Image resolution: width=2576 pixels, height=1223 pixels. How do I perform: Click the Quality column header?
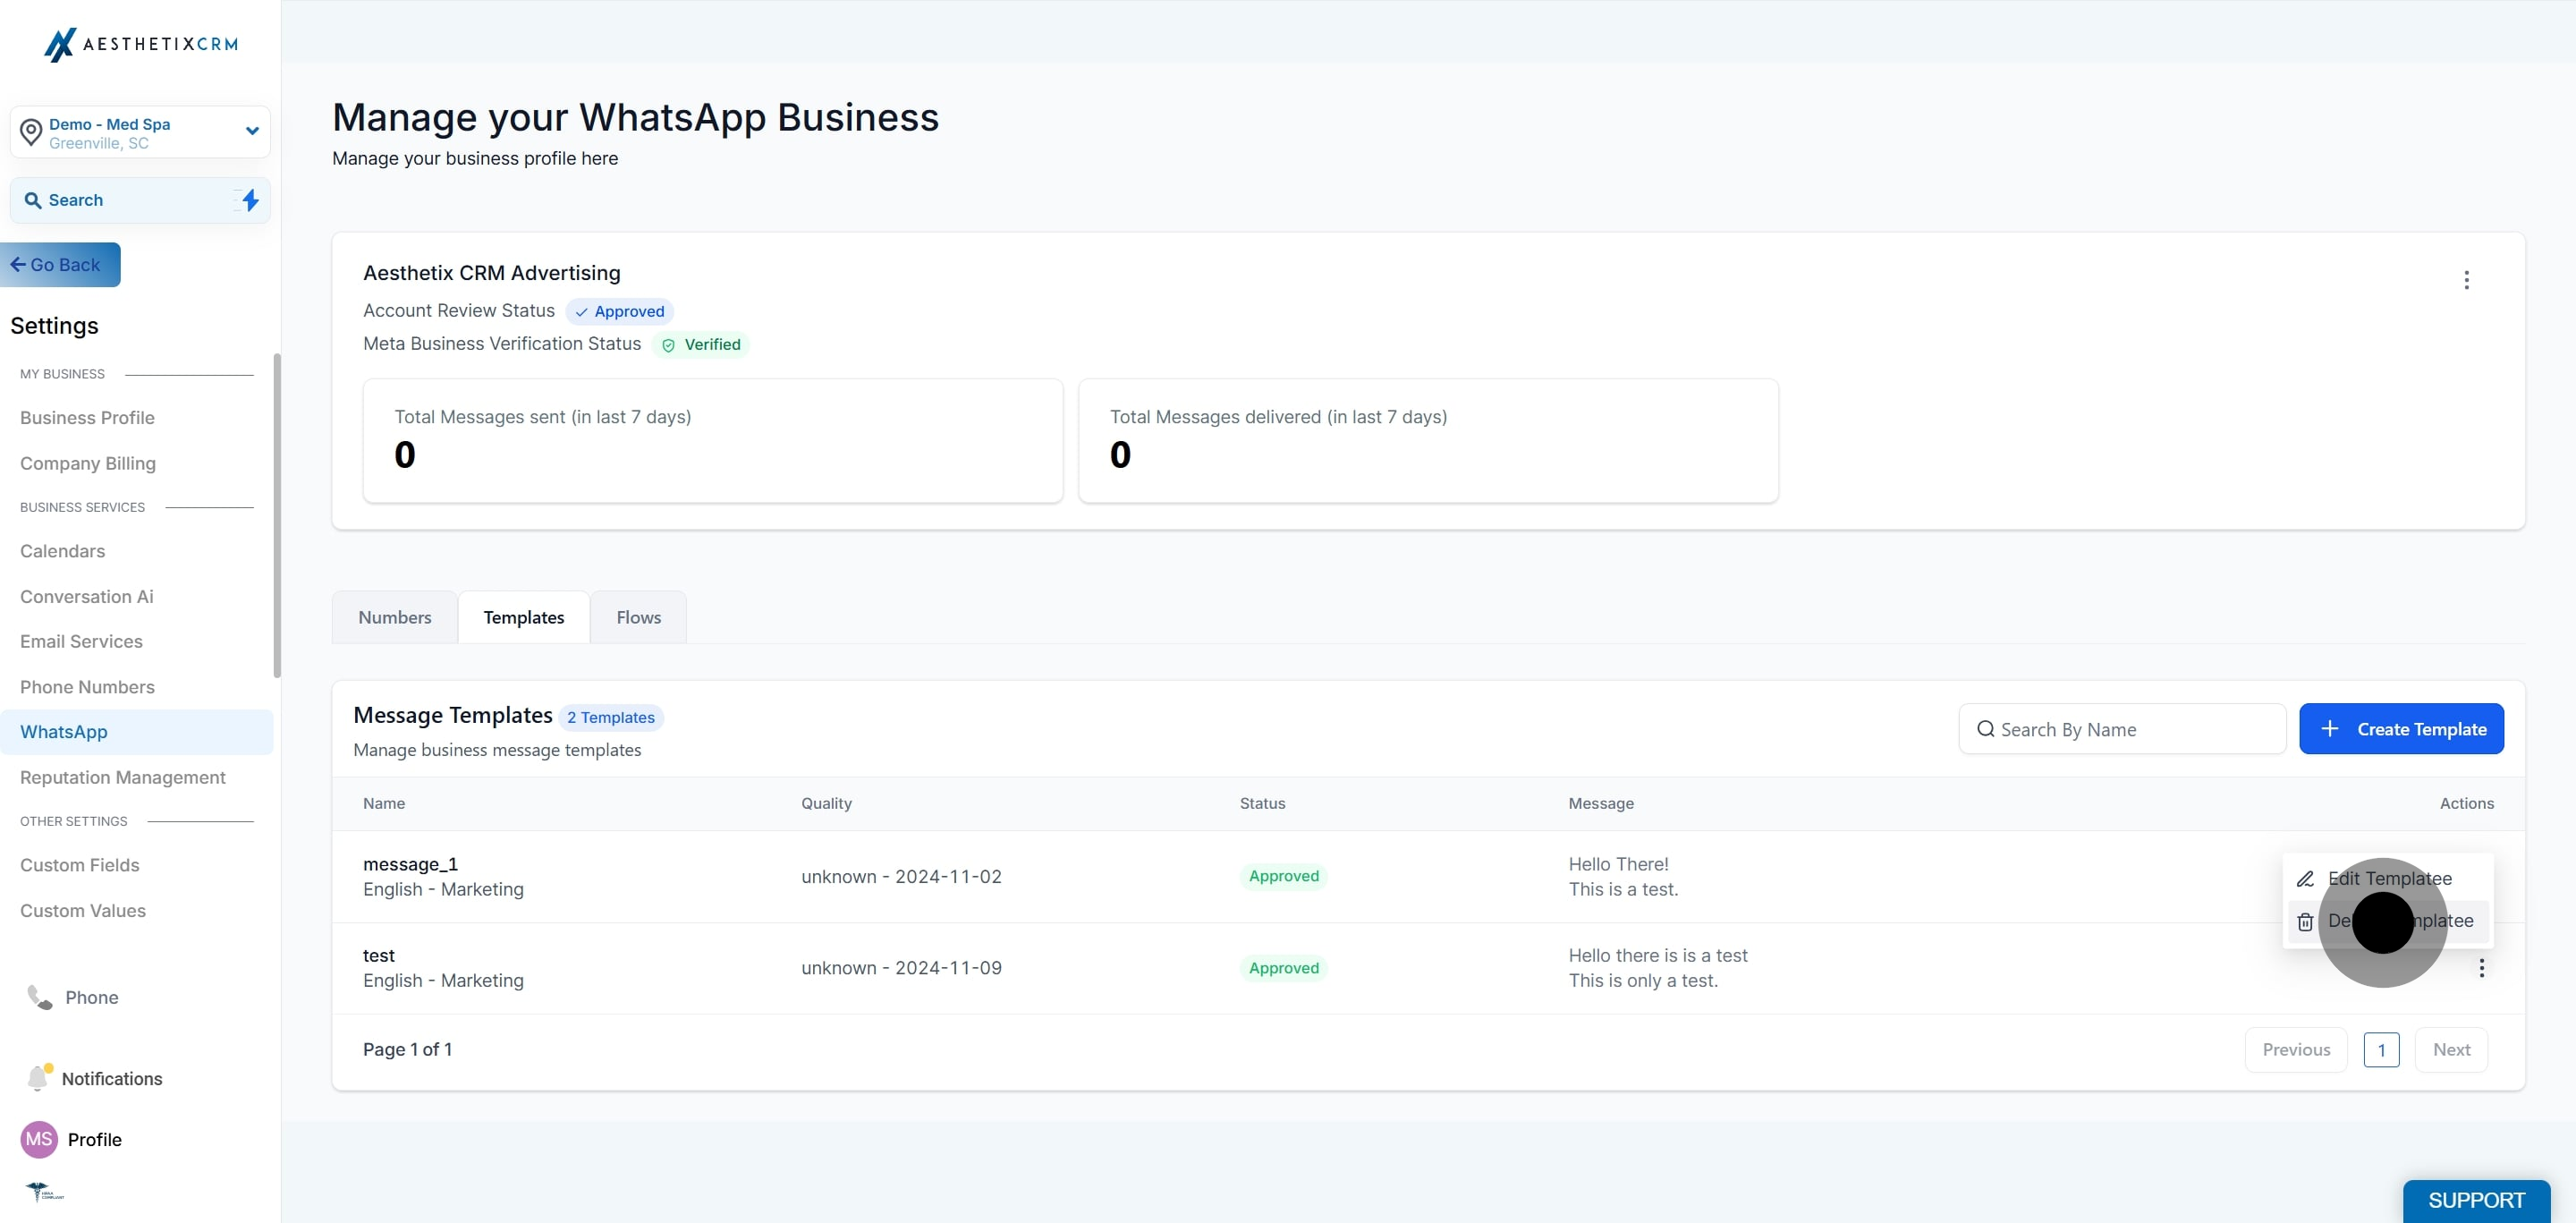[826, 804]
